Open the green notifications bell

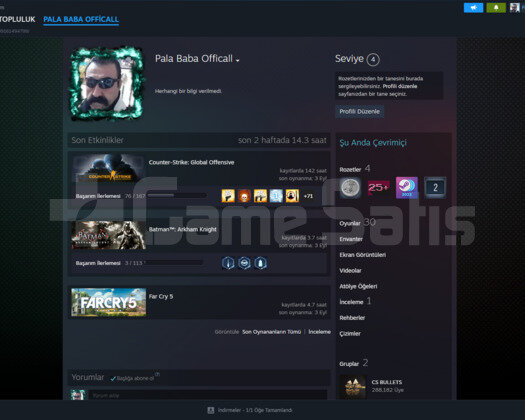point(496,7)
